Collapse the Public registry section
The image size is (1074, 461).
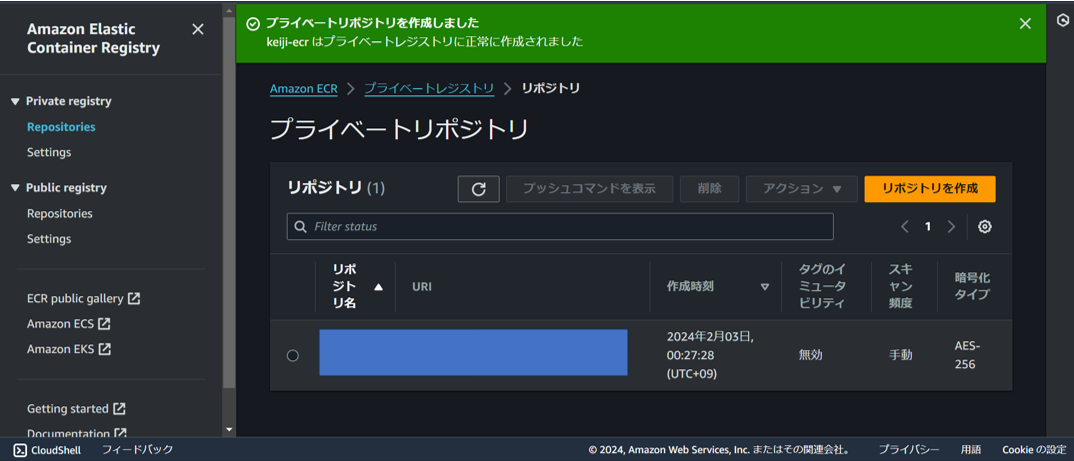[15, 188]
